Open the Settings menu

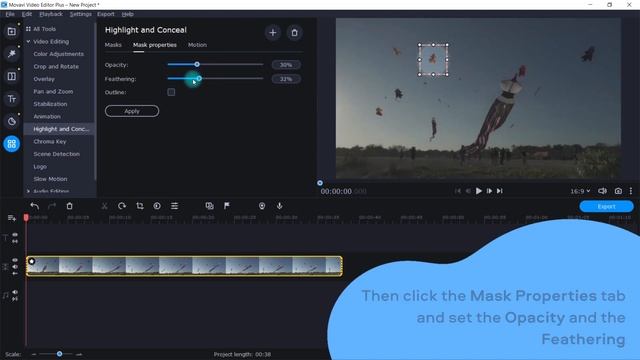(x=80, y=14)
